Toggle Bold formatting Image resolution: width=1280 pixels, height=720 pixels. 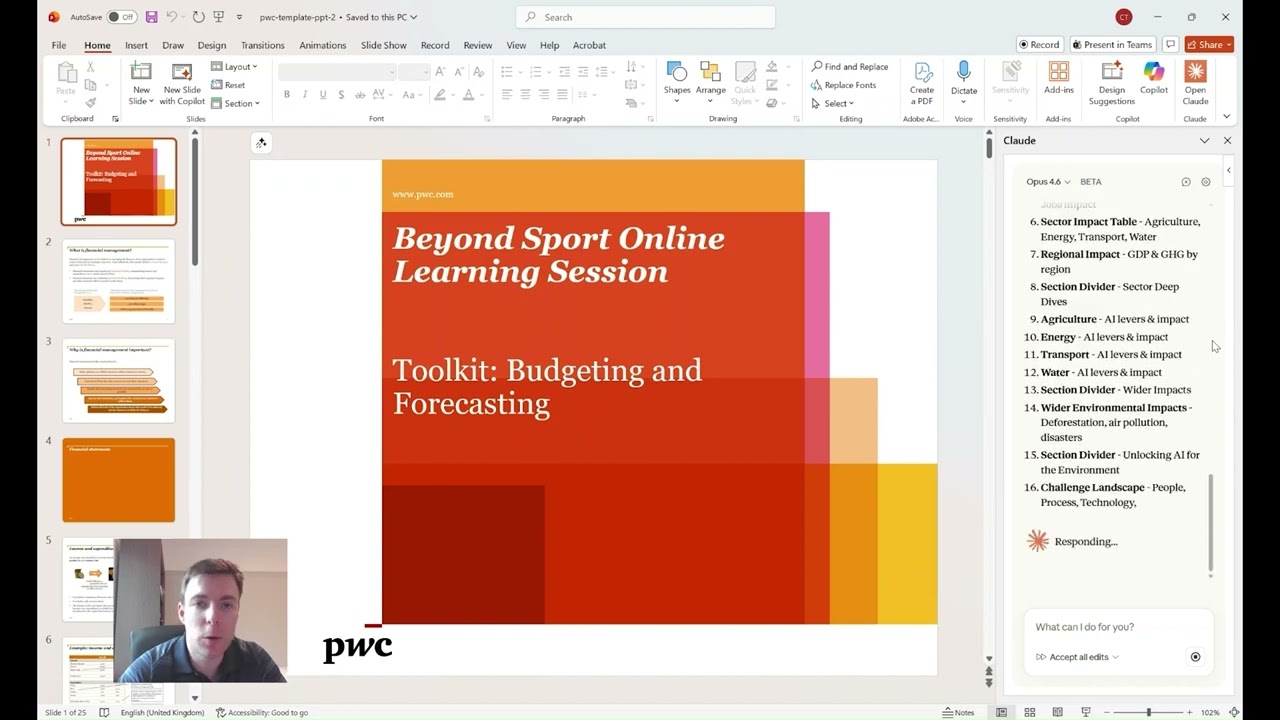pos(287,95)
